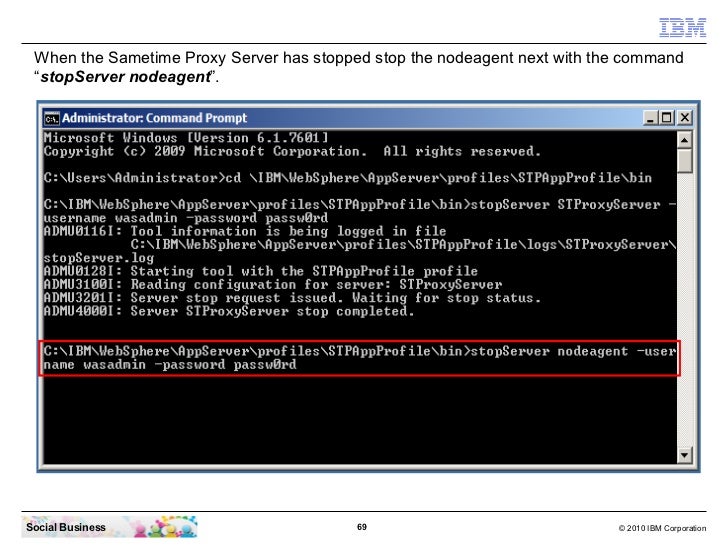This screenshot has height=546, width=728.
Task: Close the Administrator Command Prompt window
Action: (684, 118)
